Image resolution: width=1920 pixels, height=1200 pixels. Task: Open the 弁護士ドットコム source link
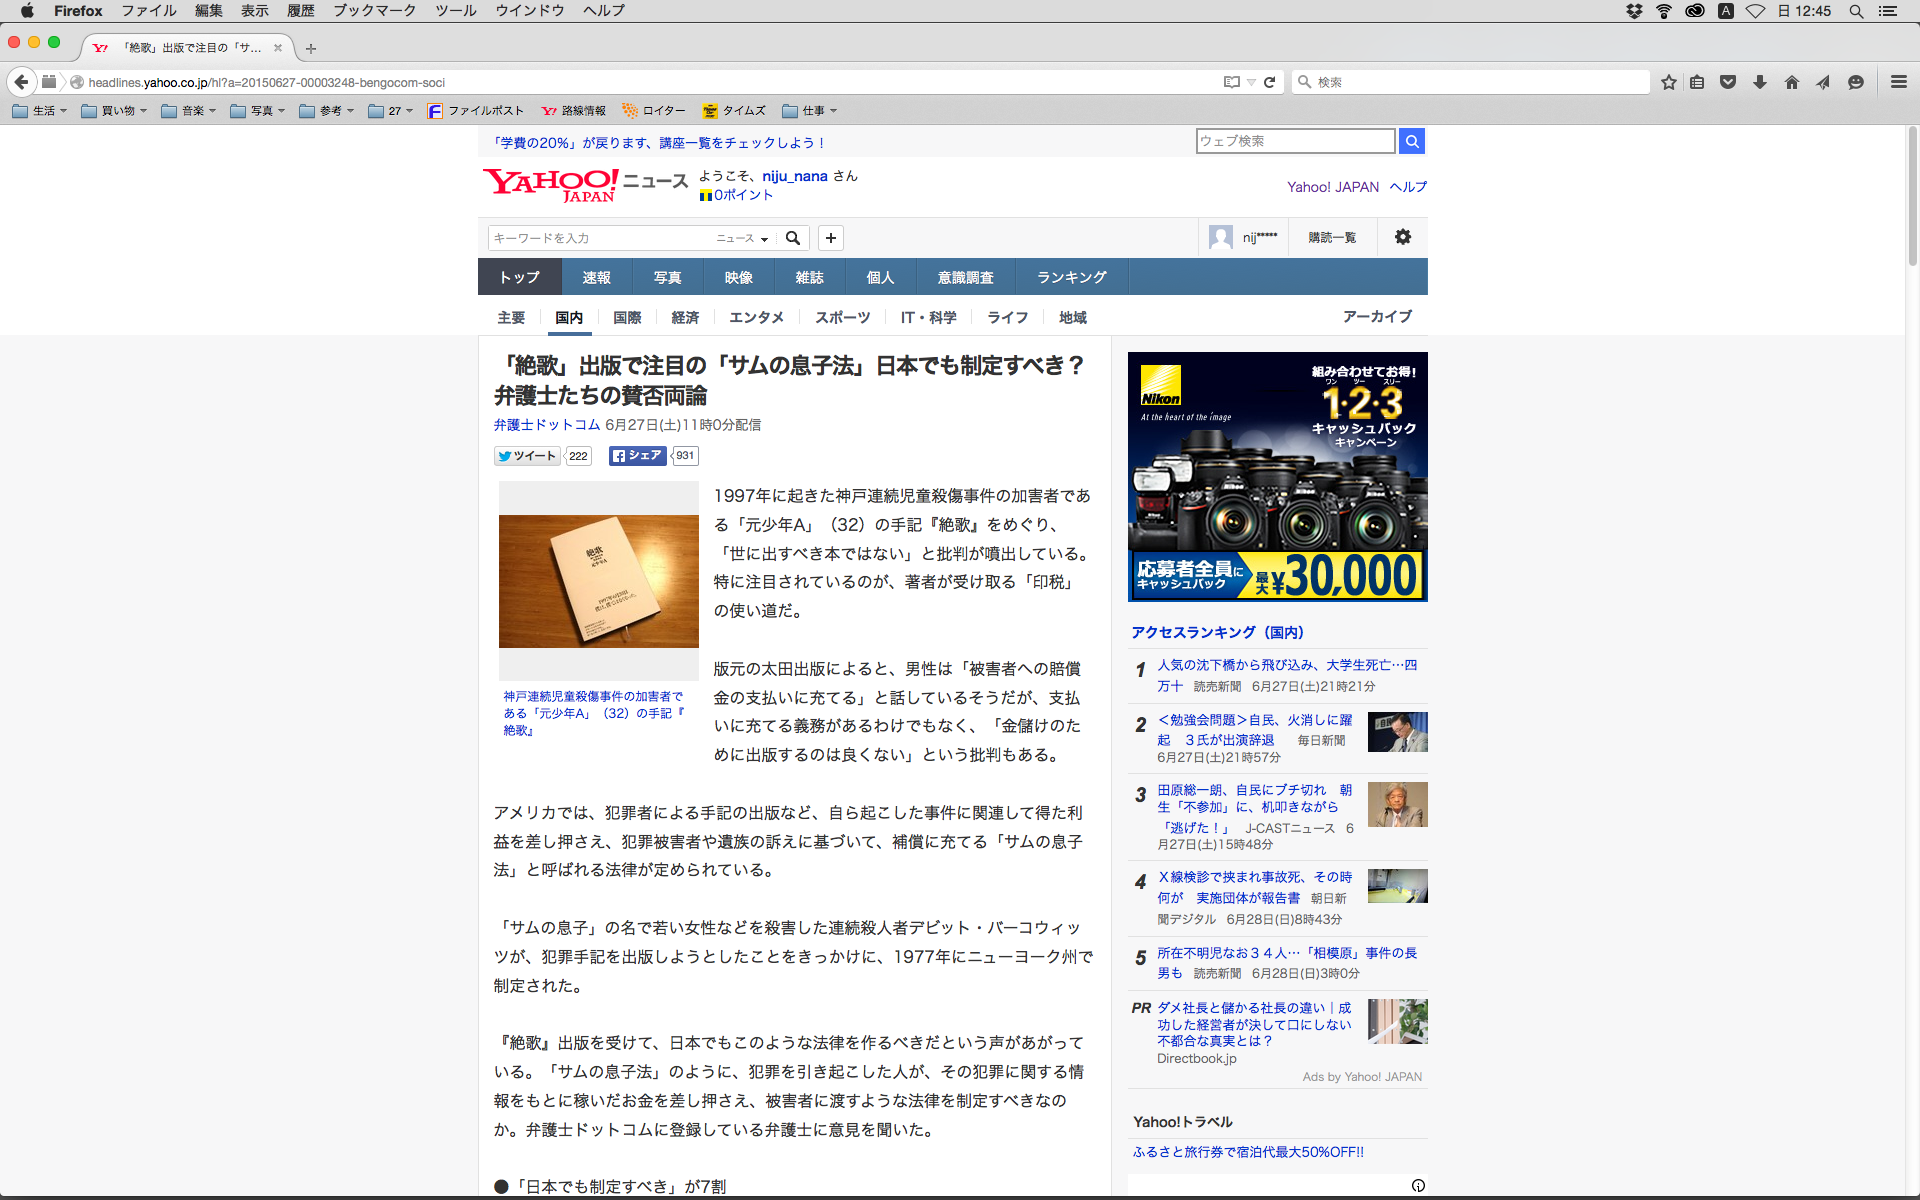coord(546,425)
